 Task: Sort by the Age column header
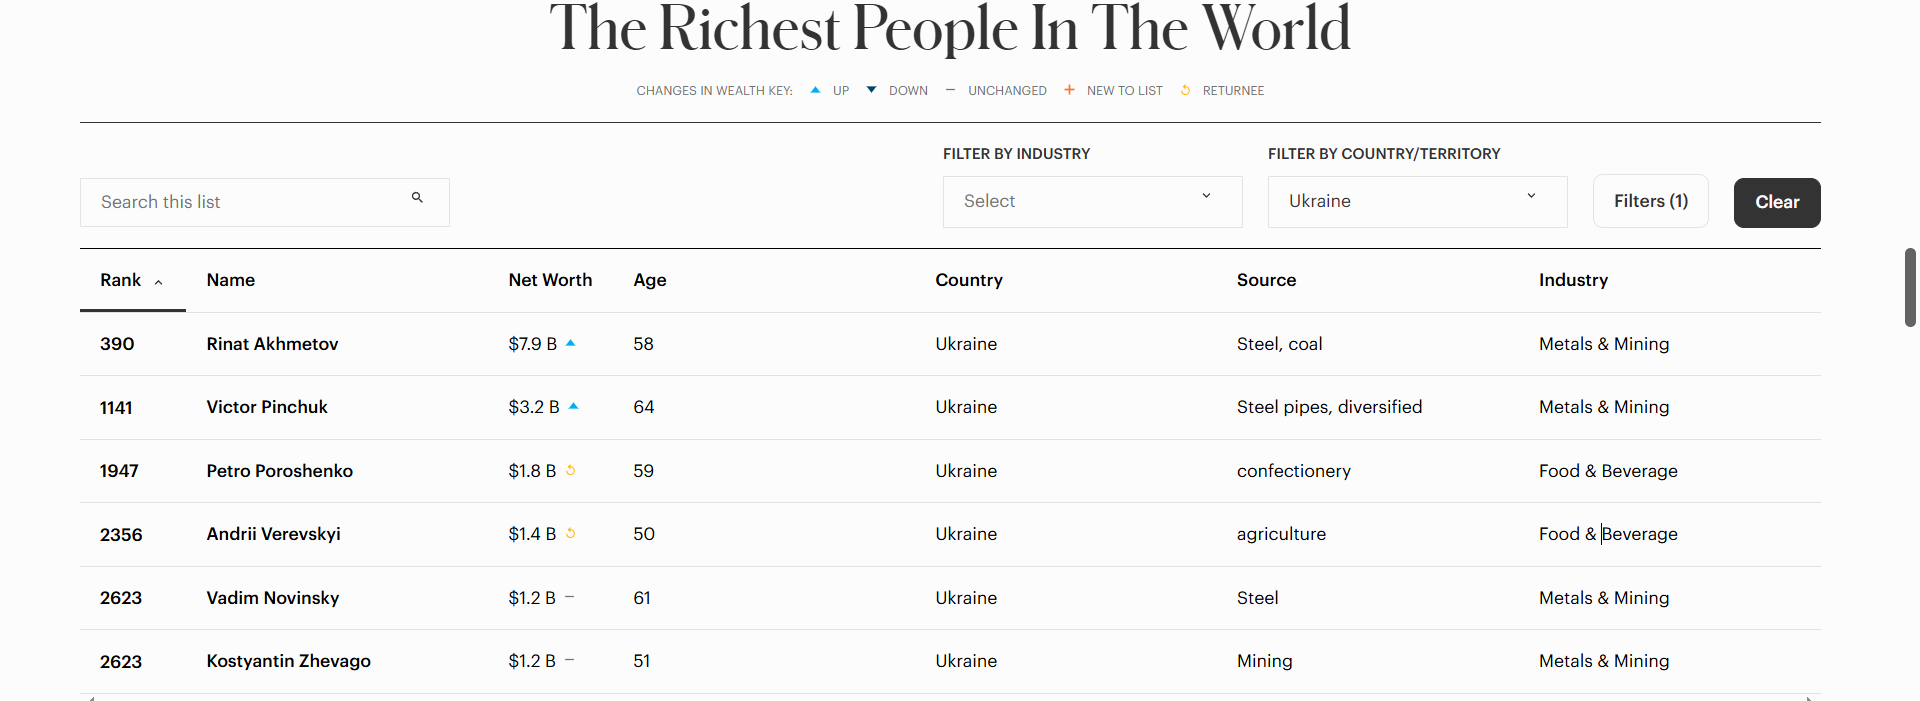[x=650, y=280]
